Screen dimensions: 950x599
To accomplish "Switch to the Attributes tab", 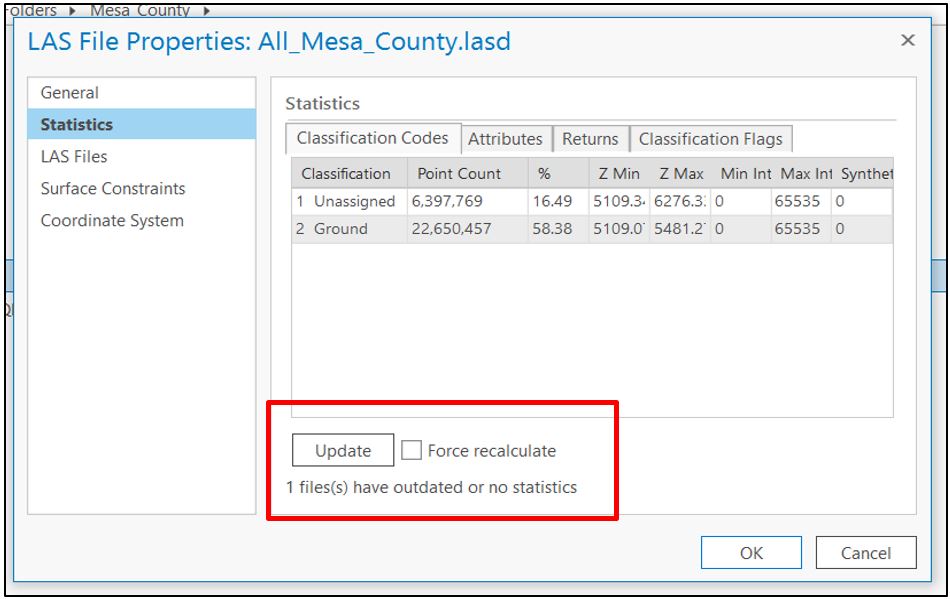I will pyautogui.click(x=505, y=140).
